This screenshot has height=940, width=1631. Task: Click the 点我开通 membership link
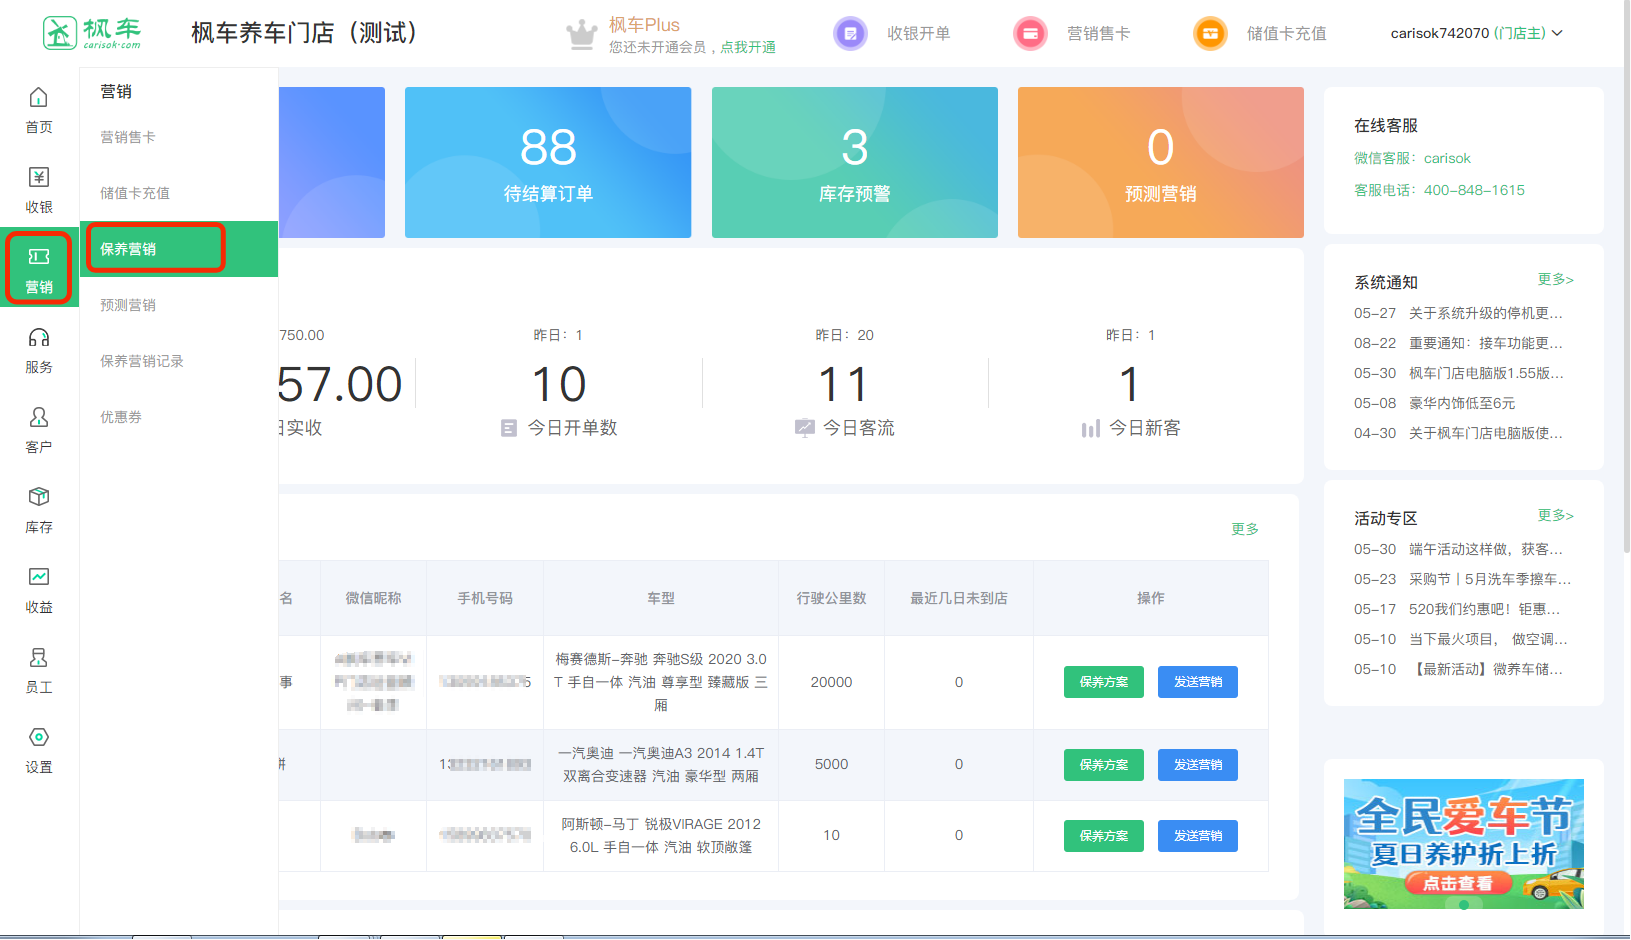pyautogui.click(x=748, y=47)
